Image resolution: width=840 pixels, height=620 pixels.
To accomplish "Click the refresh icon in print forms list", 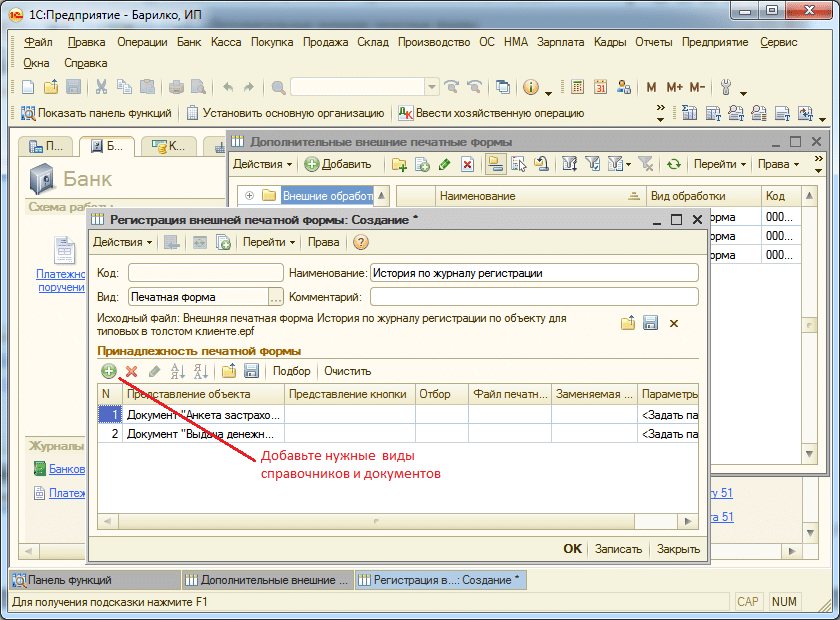I will pyautogui.click(x=674, y=164).
